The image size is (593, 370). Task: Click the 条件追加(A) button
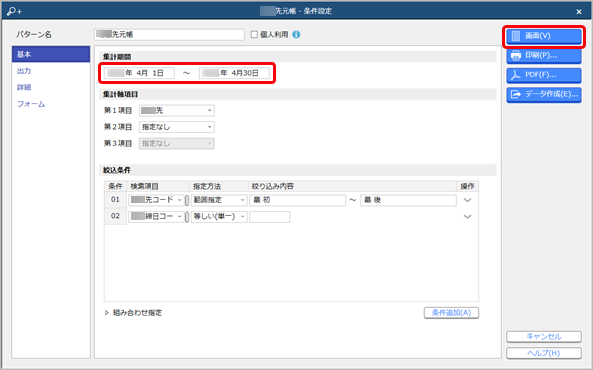click(x=451, y=313)
